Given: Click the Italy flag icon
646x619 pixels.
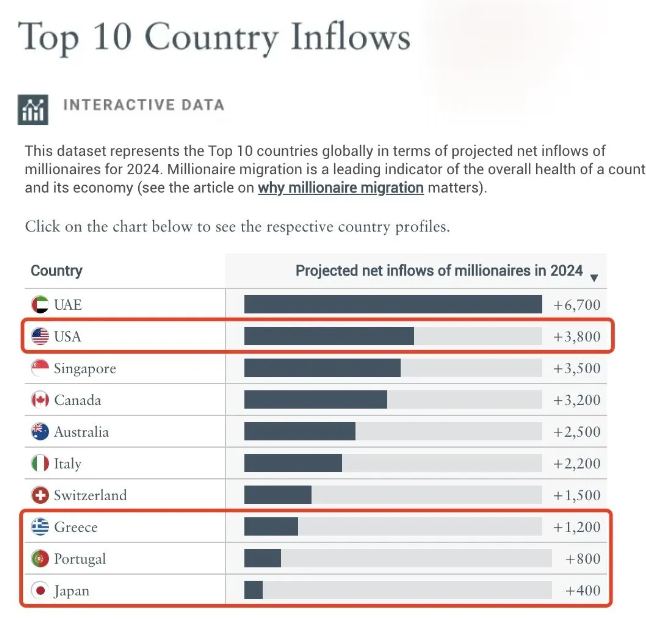Looking at the screenshot, I should coord(40,464).
